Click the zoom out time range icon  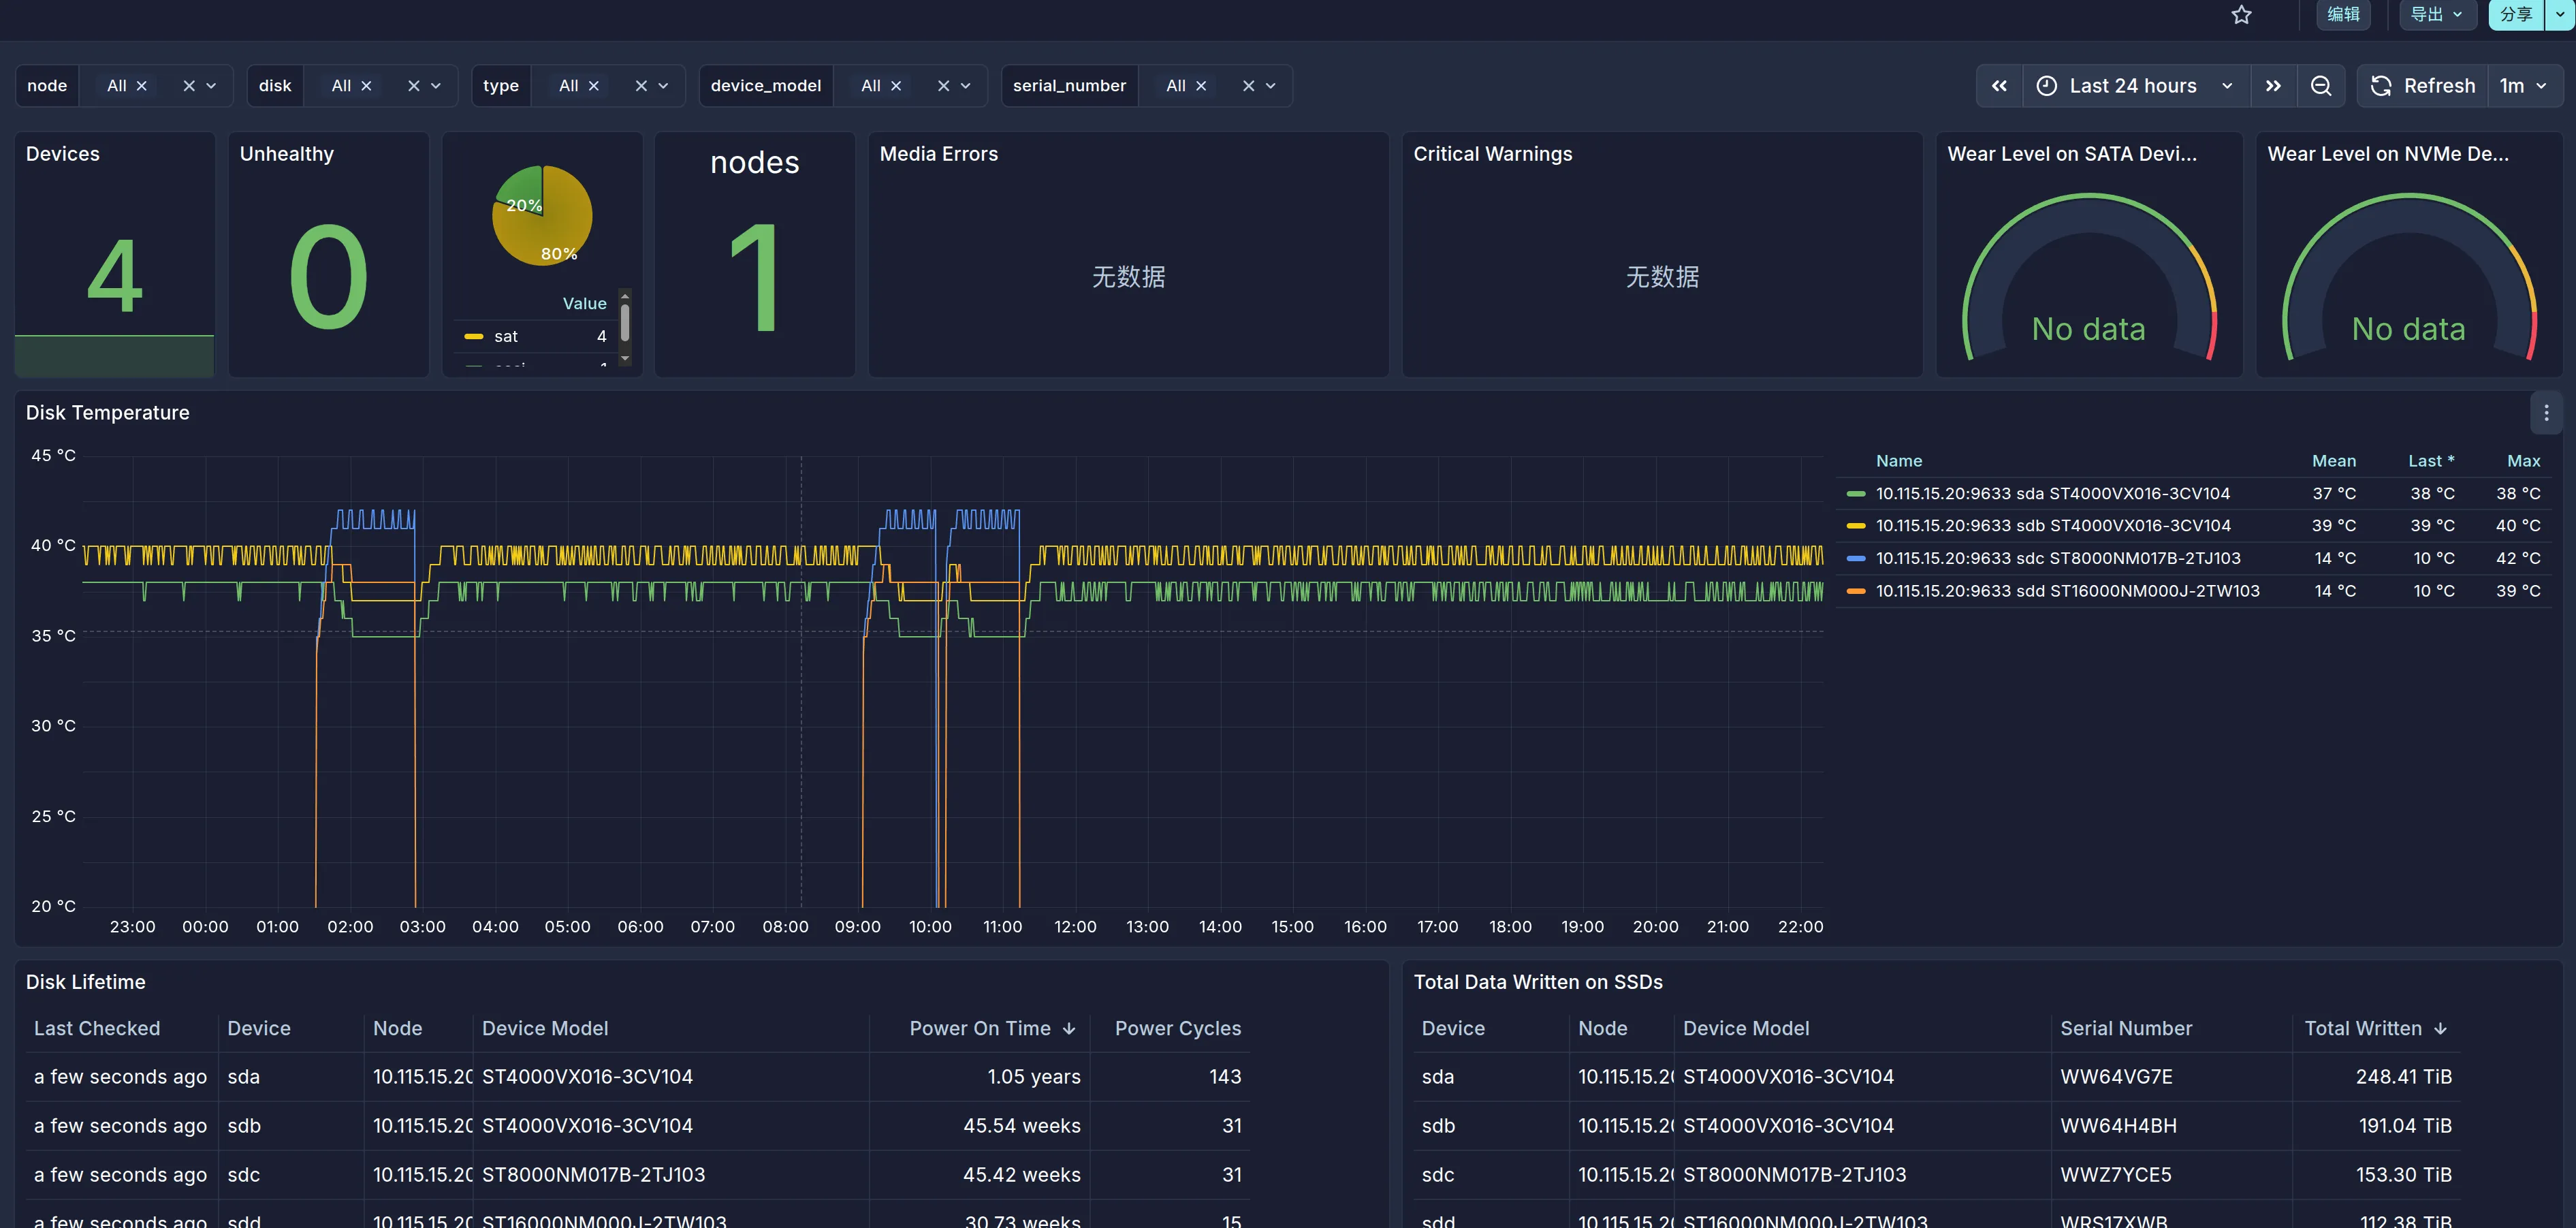click(x=2320, y=86)
